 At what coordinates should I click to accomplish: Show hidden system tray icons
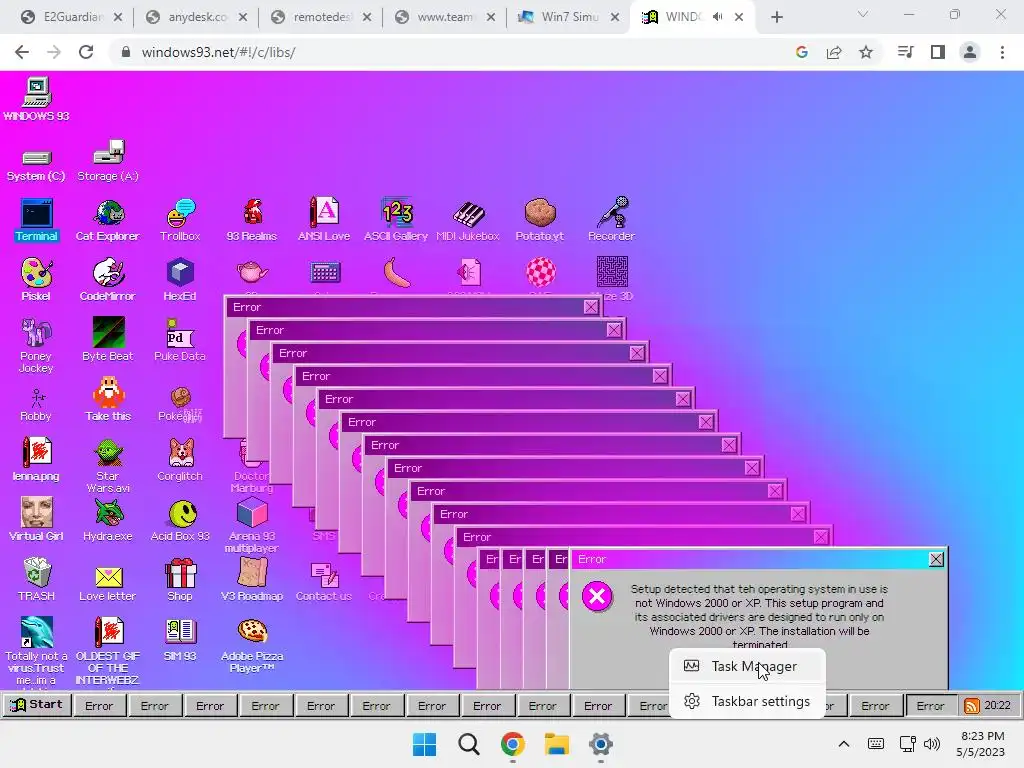pyautogui.click(x=844, y=744)
